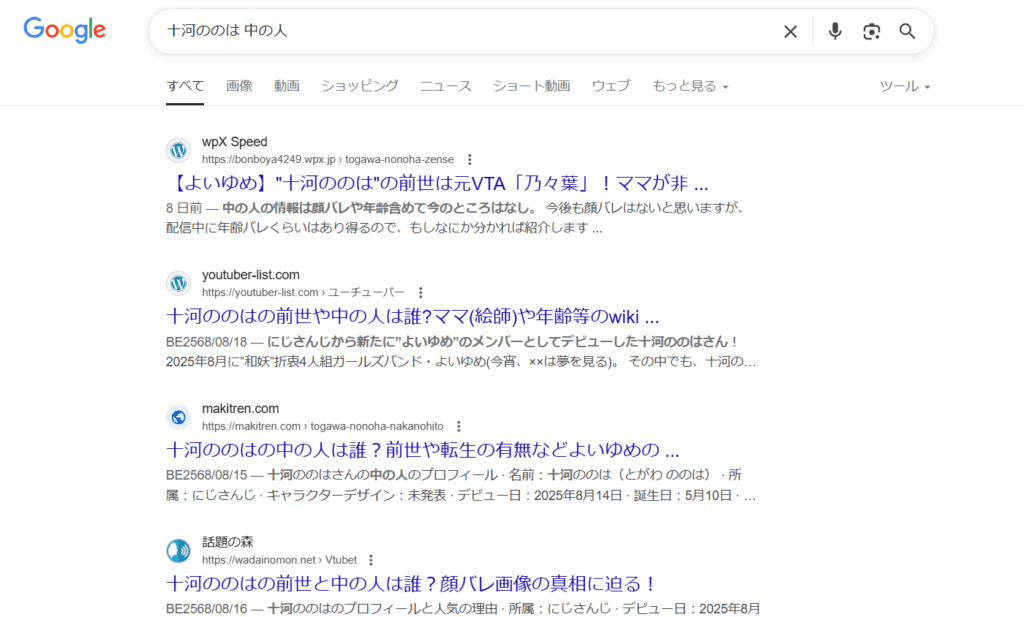1024x617 pixels.
Task: Click the 話題の森 site favicon
Action: click(179, 551)
